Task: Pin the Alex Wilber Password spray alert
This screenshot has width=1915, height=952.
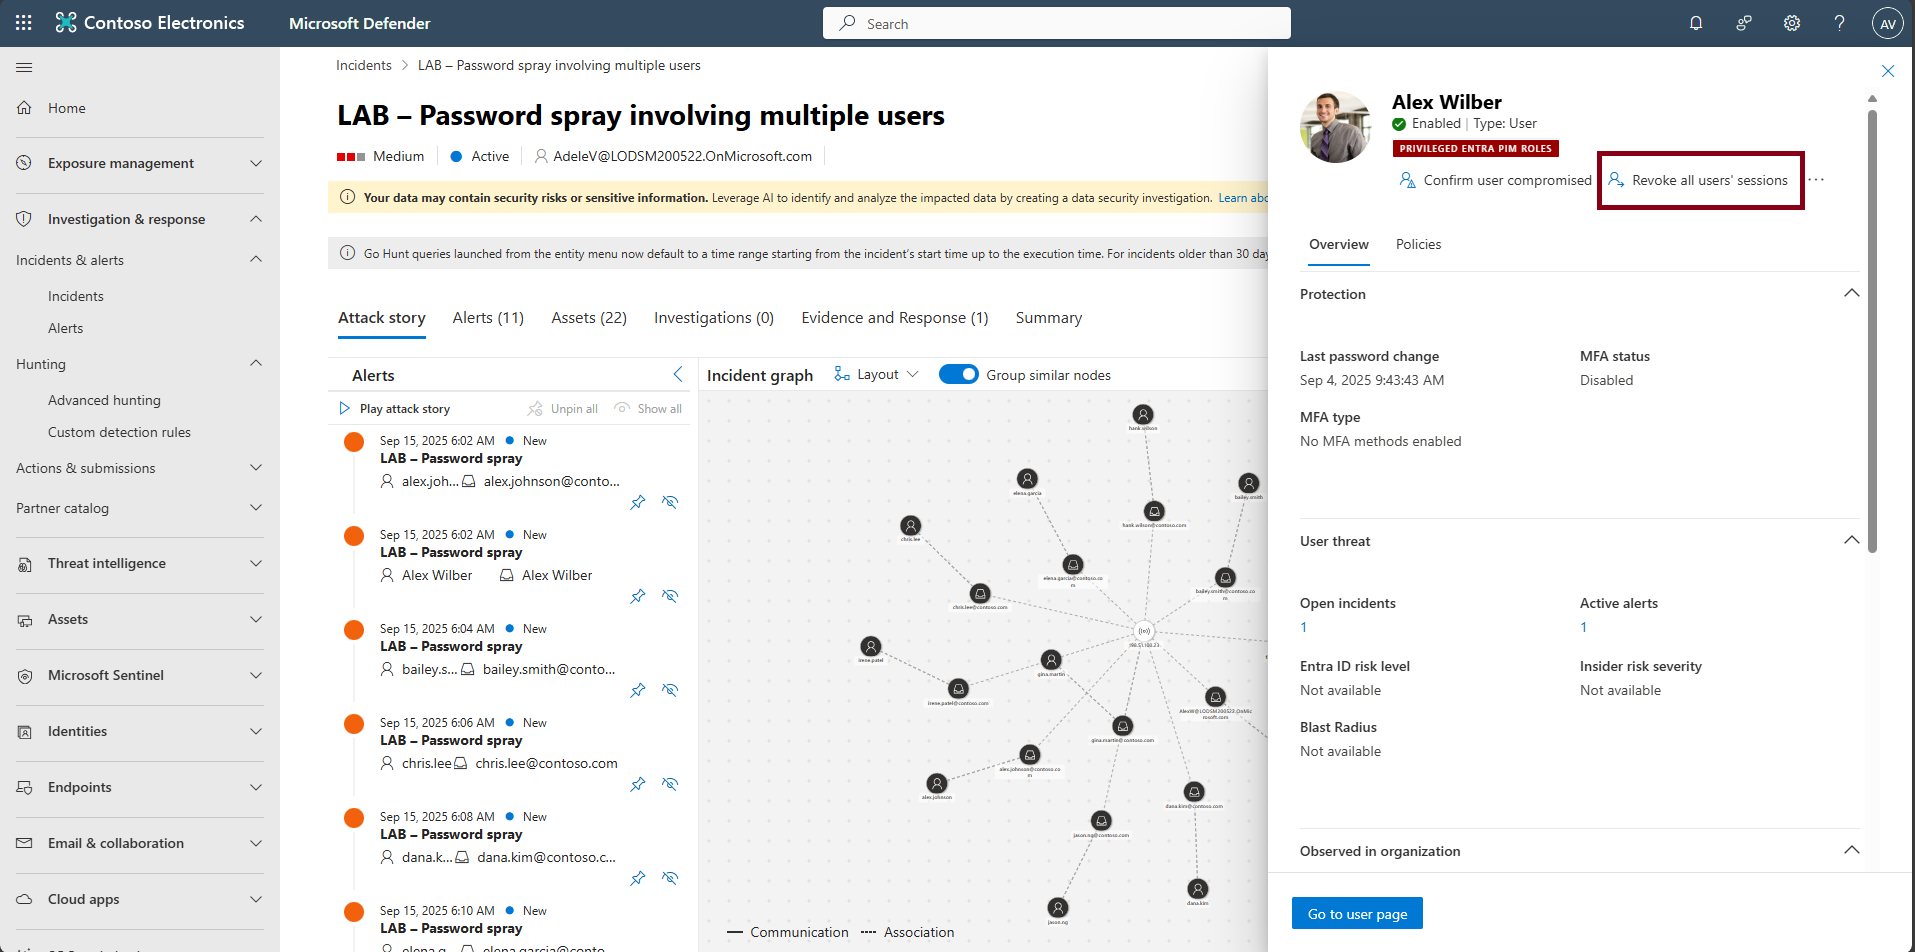Action: point(638,596)
